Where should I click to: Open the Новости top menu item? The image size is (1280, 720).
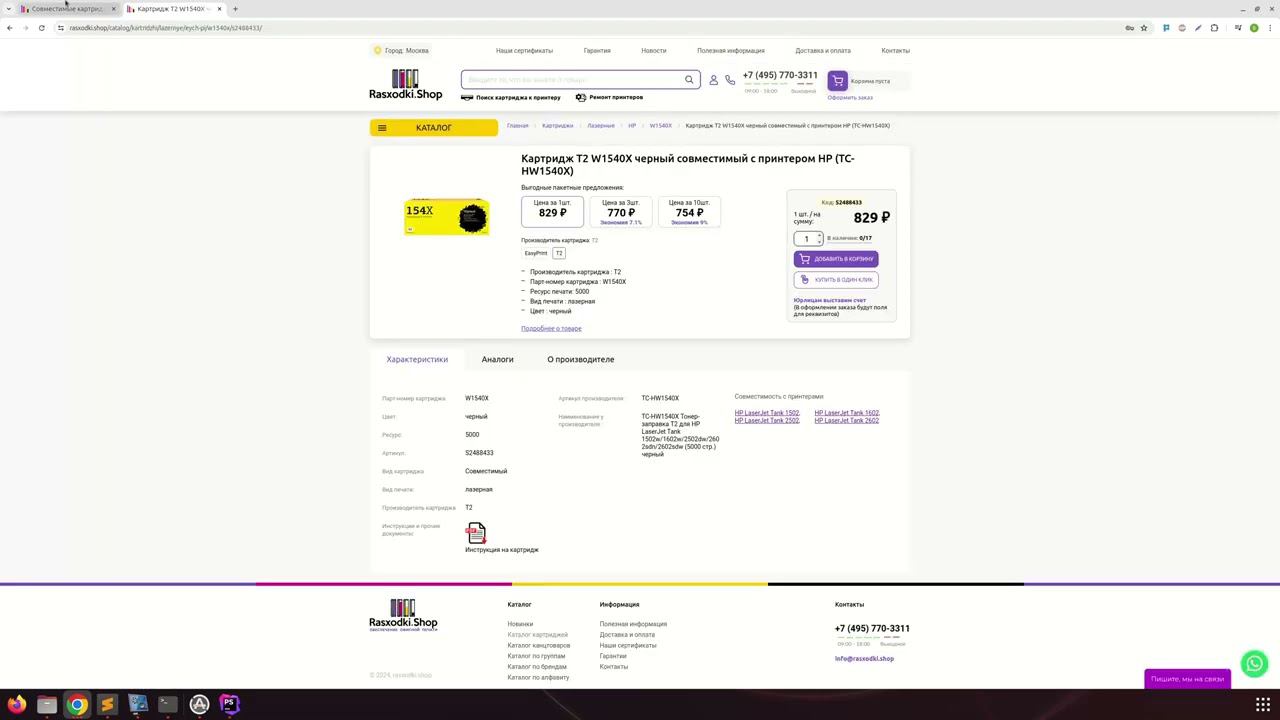click(654, 50)
